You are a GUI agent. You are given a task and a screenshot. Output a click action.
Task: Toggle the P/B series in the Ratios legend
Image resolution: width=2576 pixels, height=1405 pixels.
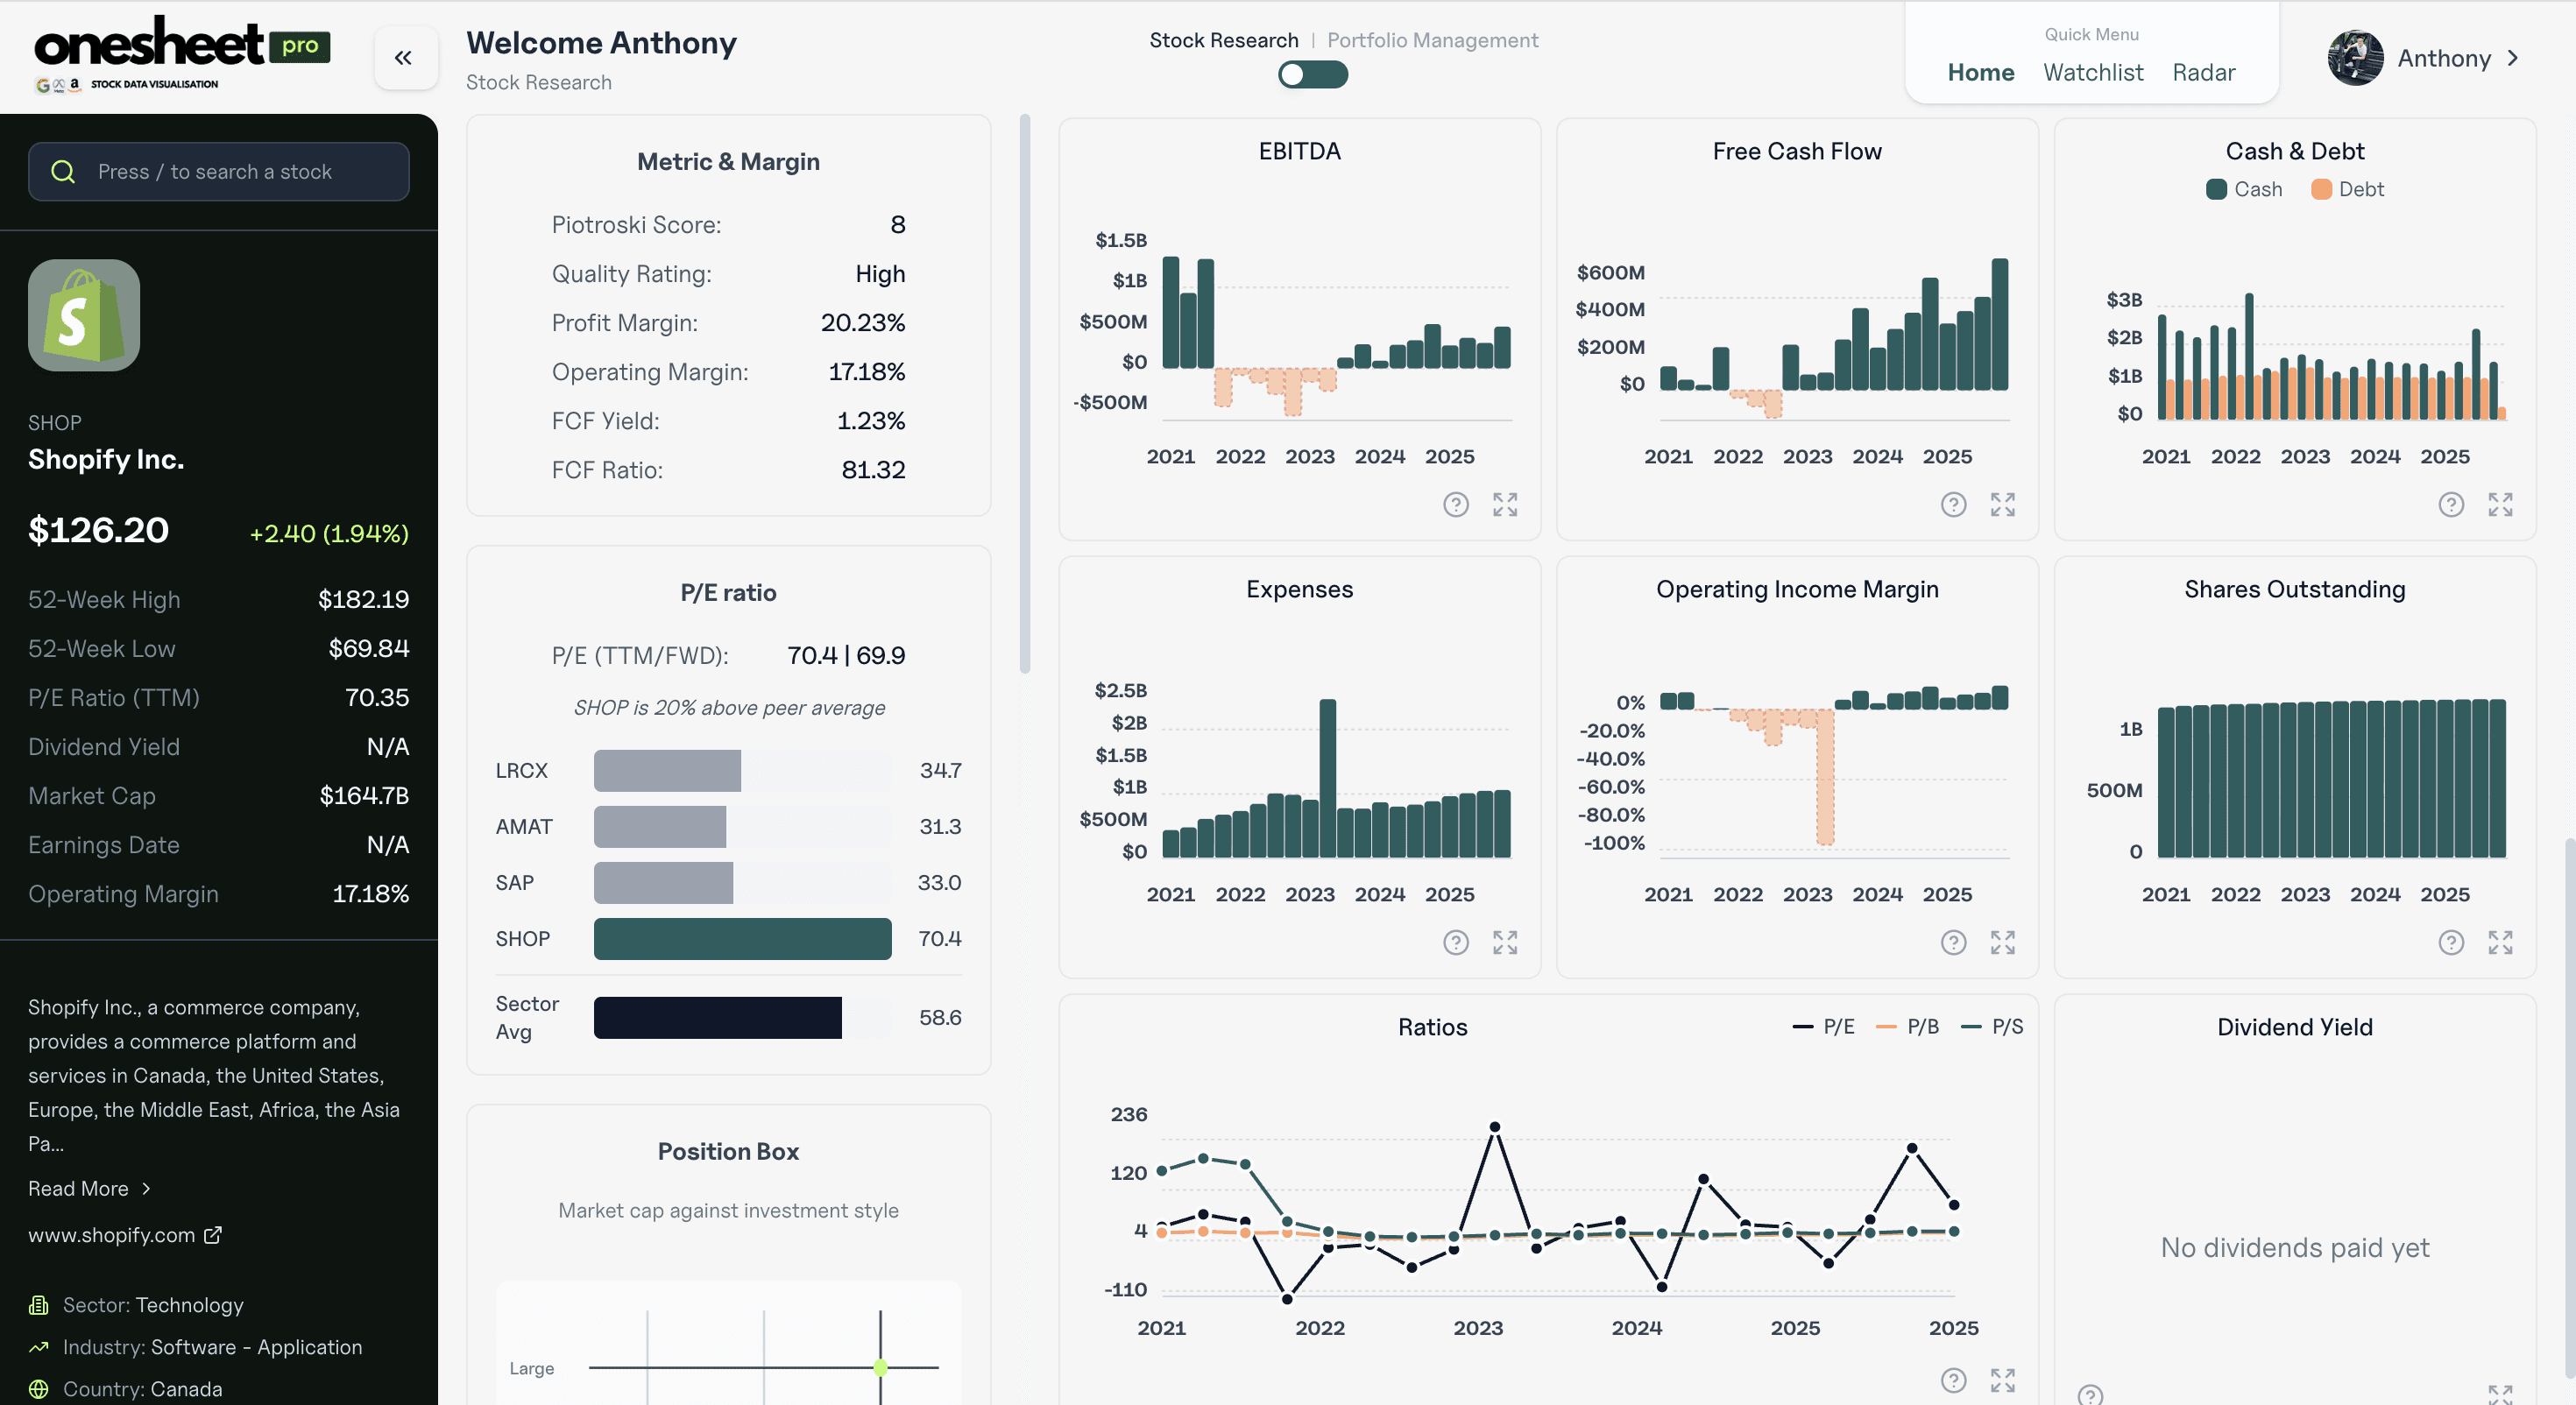point(1904,1026)
